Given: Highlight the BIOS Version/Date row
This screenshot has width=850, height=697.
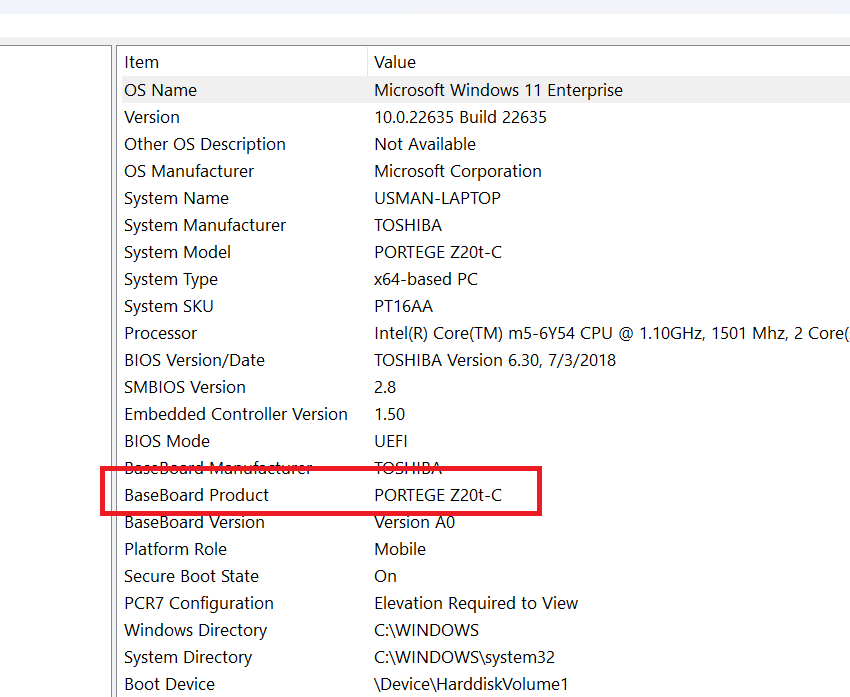Looking at the screenshot, I should click(x=194, y=360).
